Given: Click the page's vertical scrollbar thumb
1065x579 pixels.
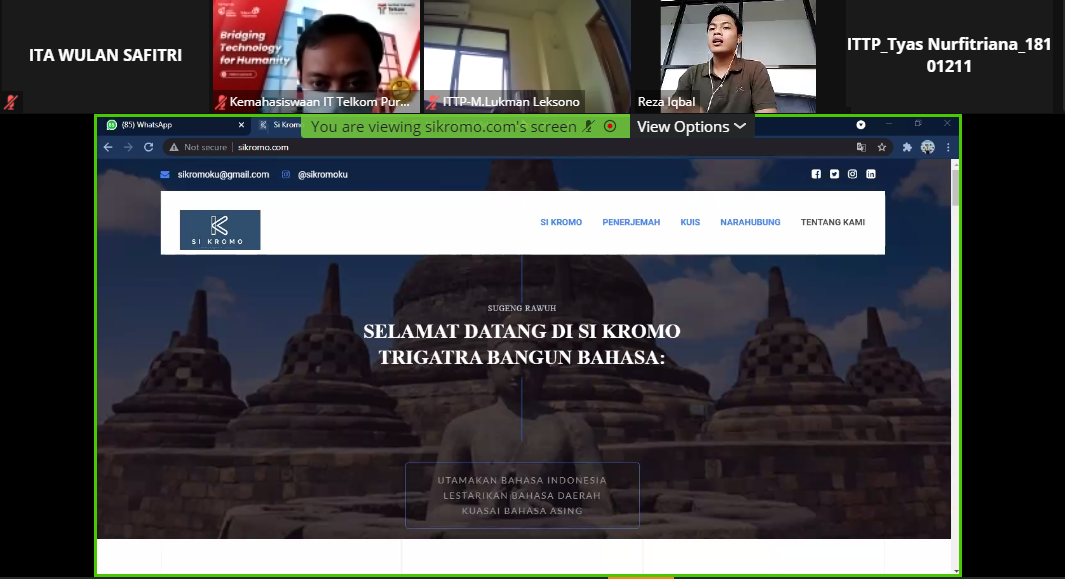Looking at the screenshot, I should tap(956, 187).
